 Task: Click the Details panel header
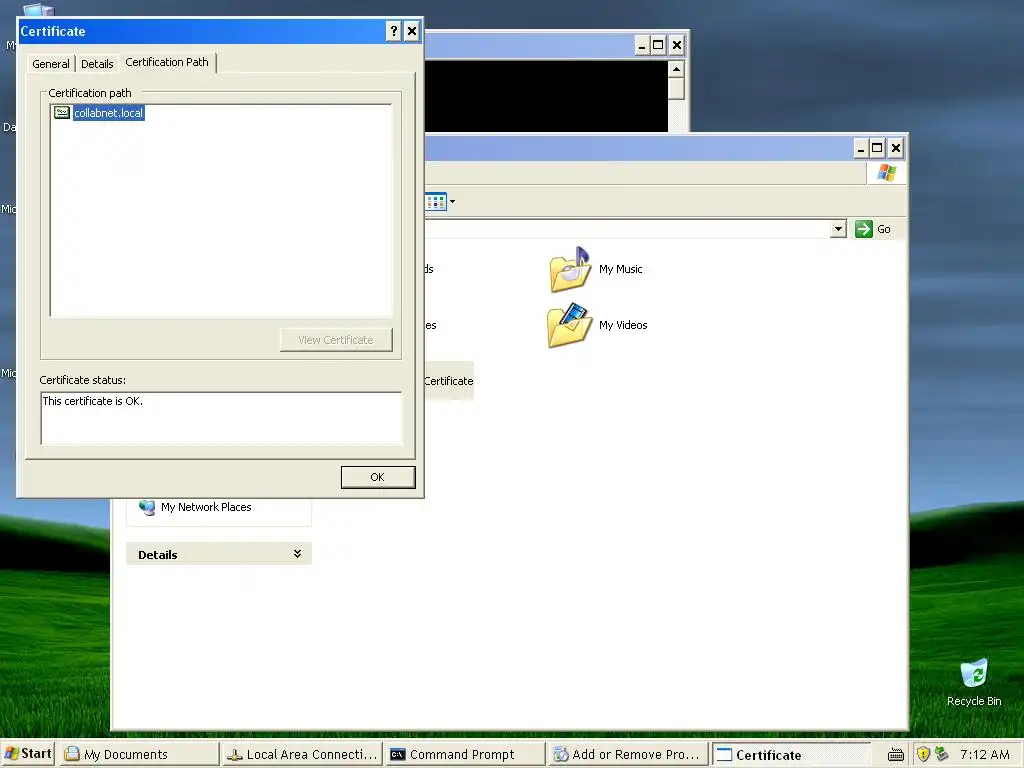coord(219,554)
